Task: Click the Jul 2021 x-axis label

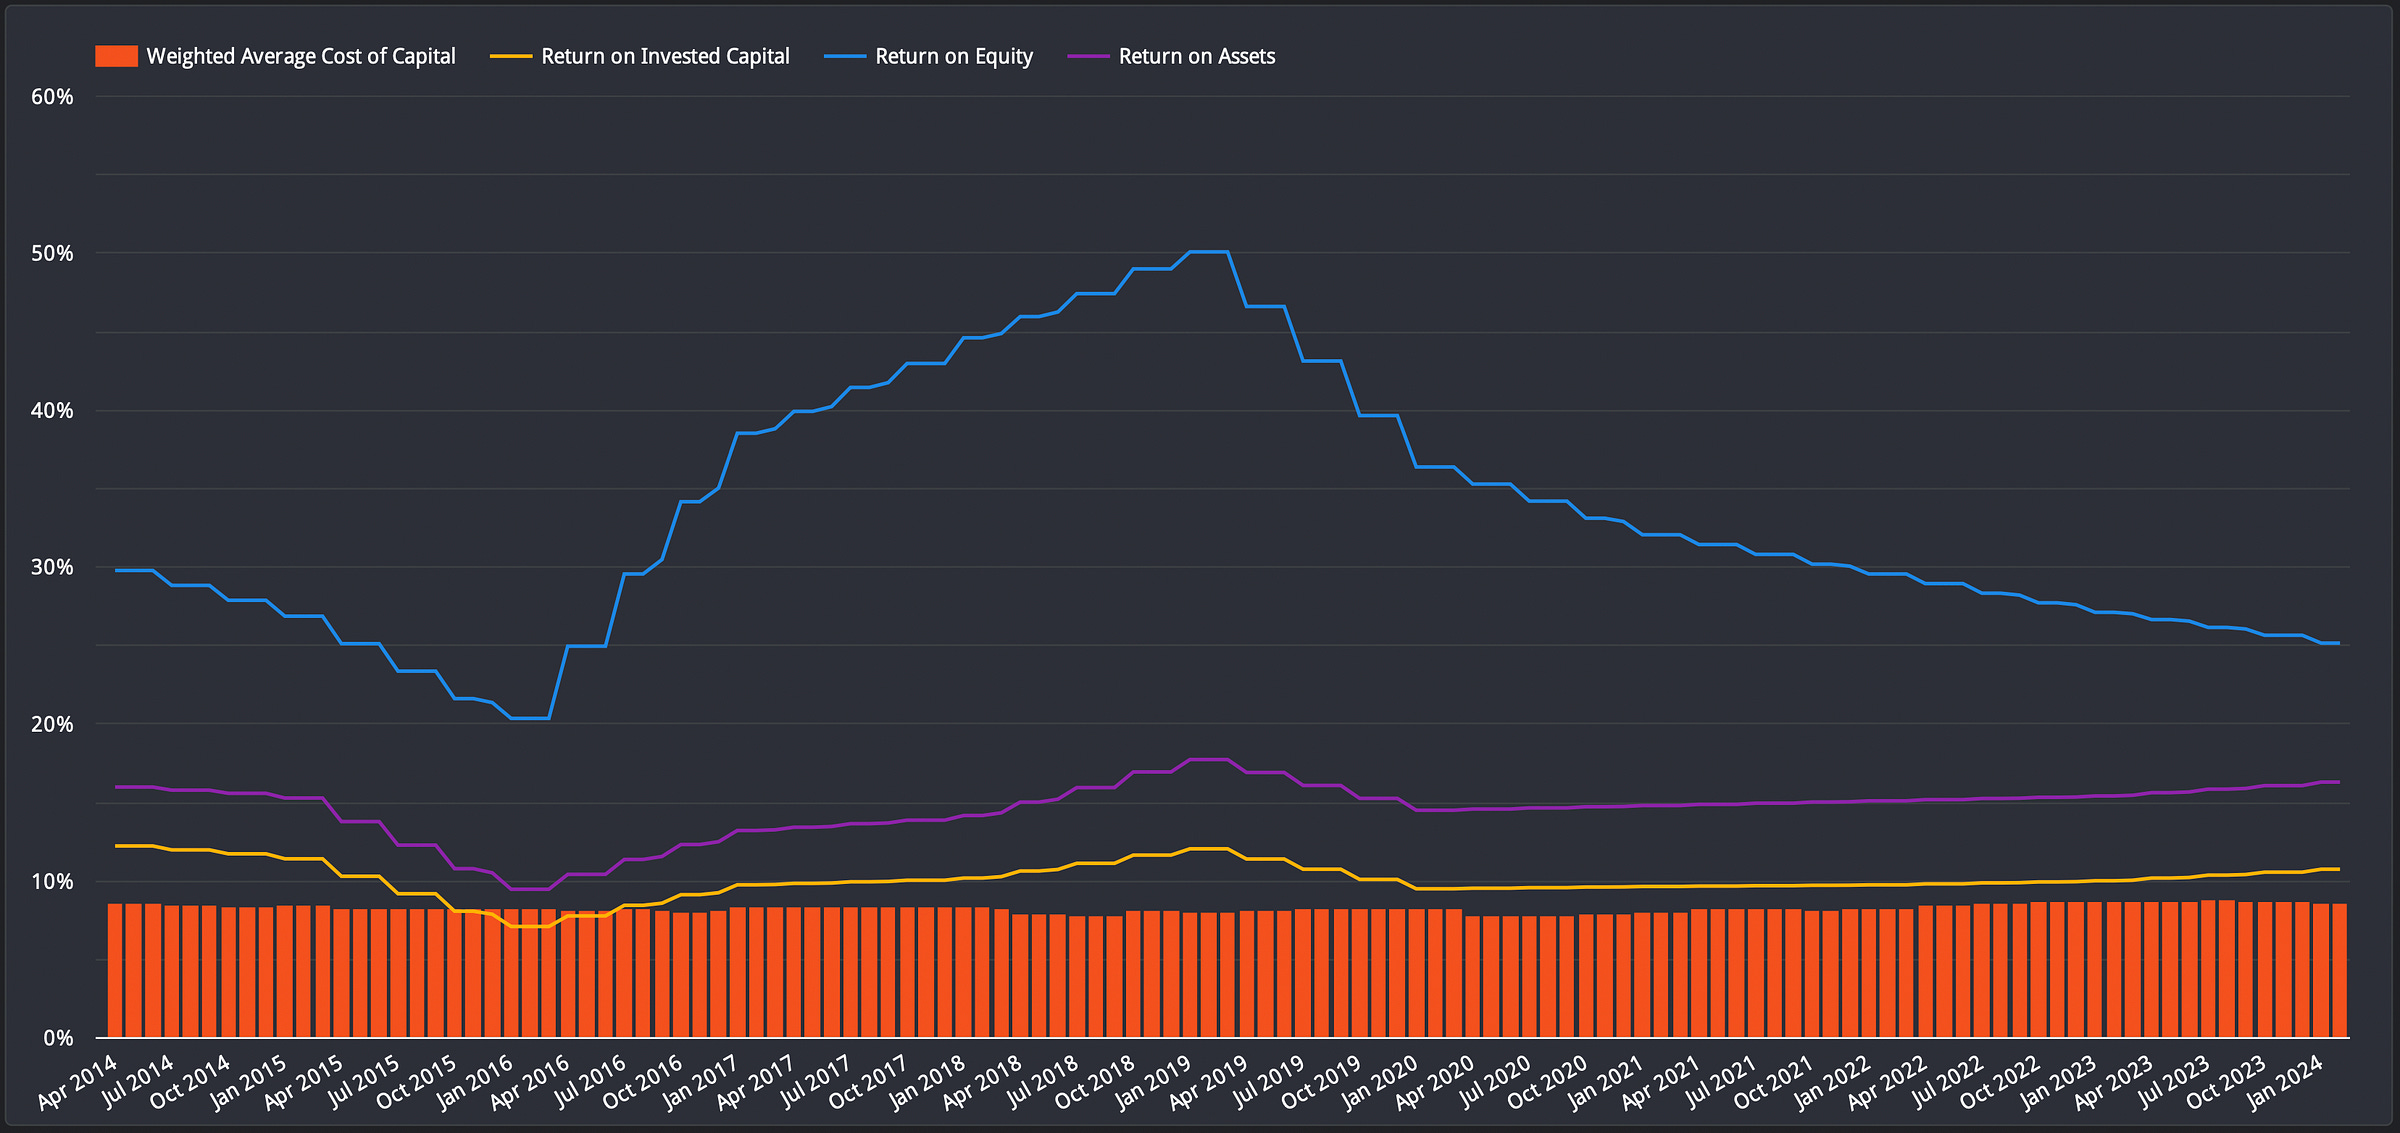Action: pos(1719,1082)
